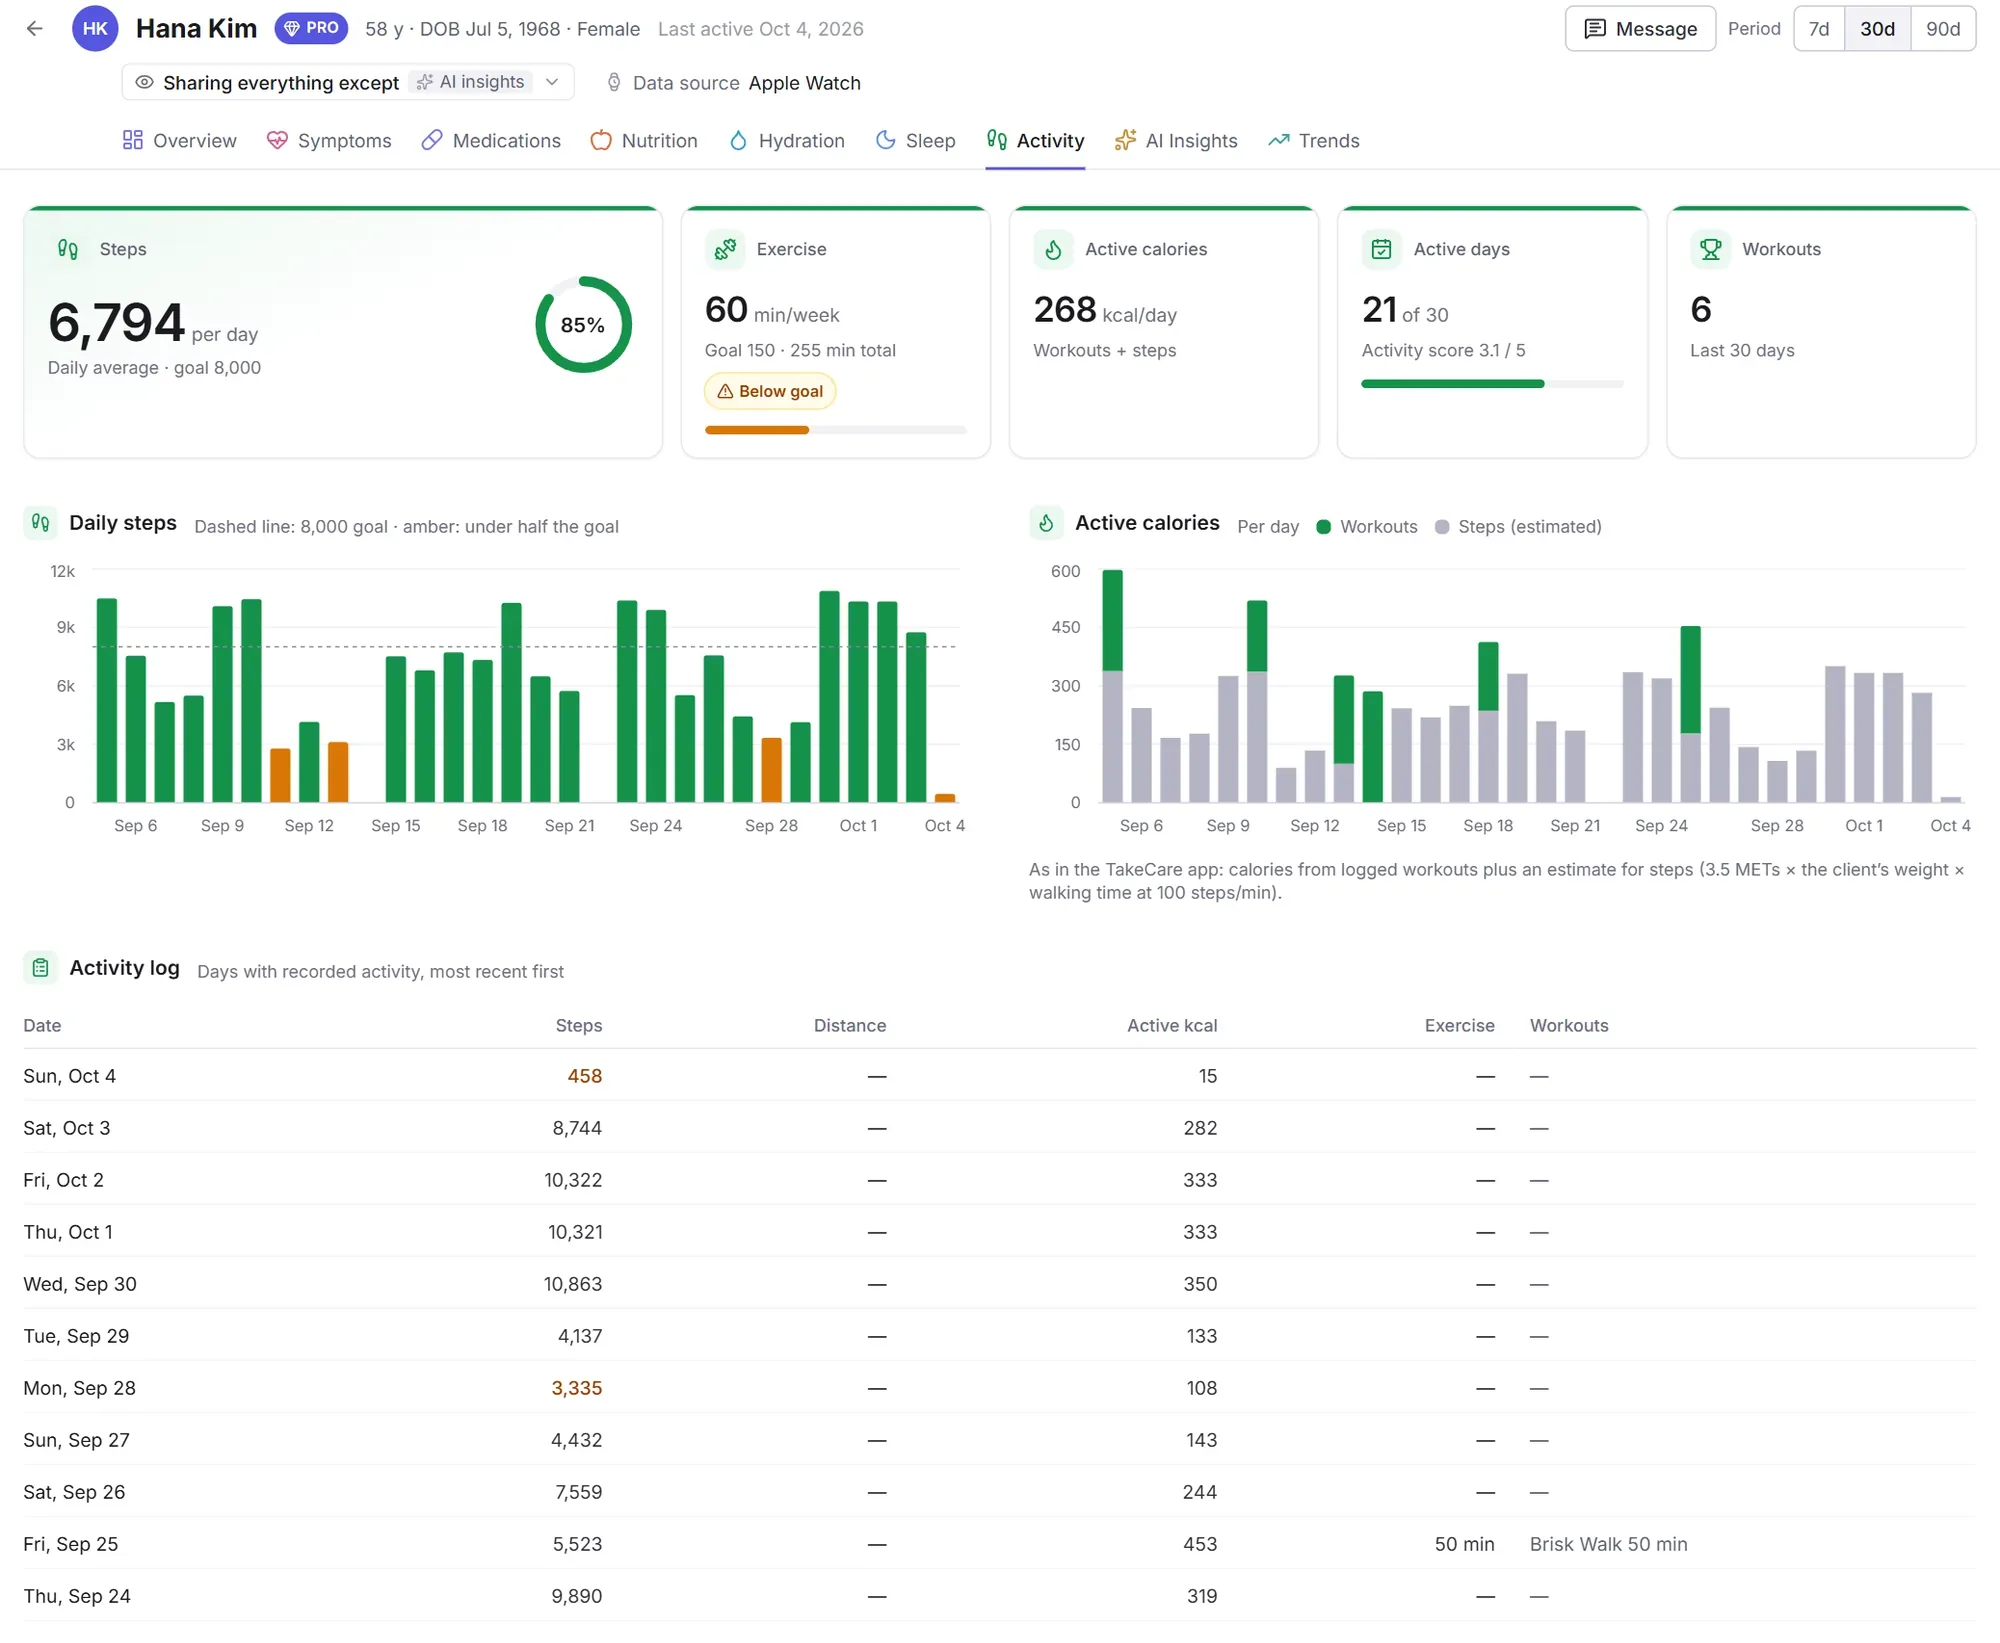The image size is (2000, 1643).
Task: Open the Medications tab
Action: (491, 141)
